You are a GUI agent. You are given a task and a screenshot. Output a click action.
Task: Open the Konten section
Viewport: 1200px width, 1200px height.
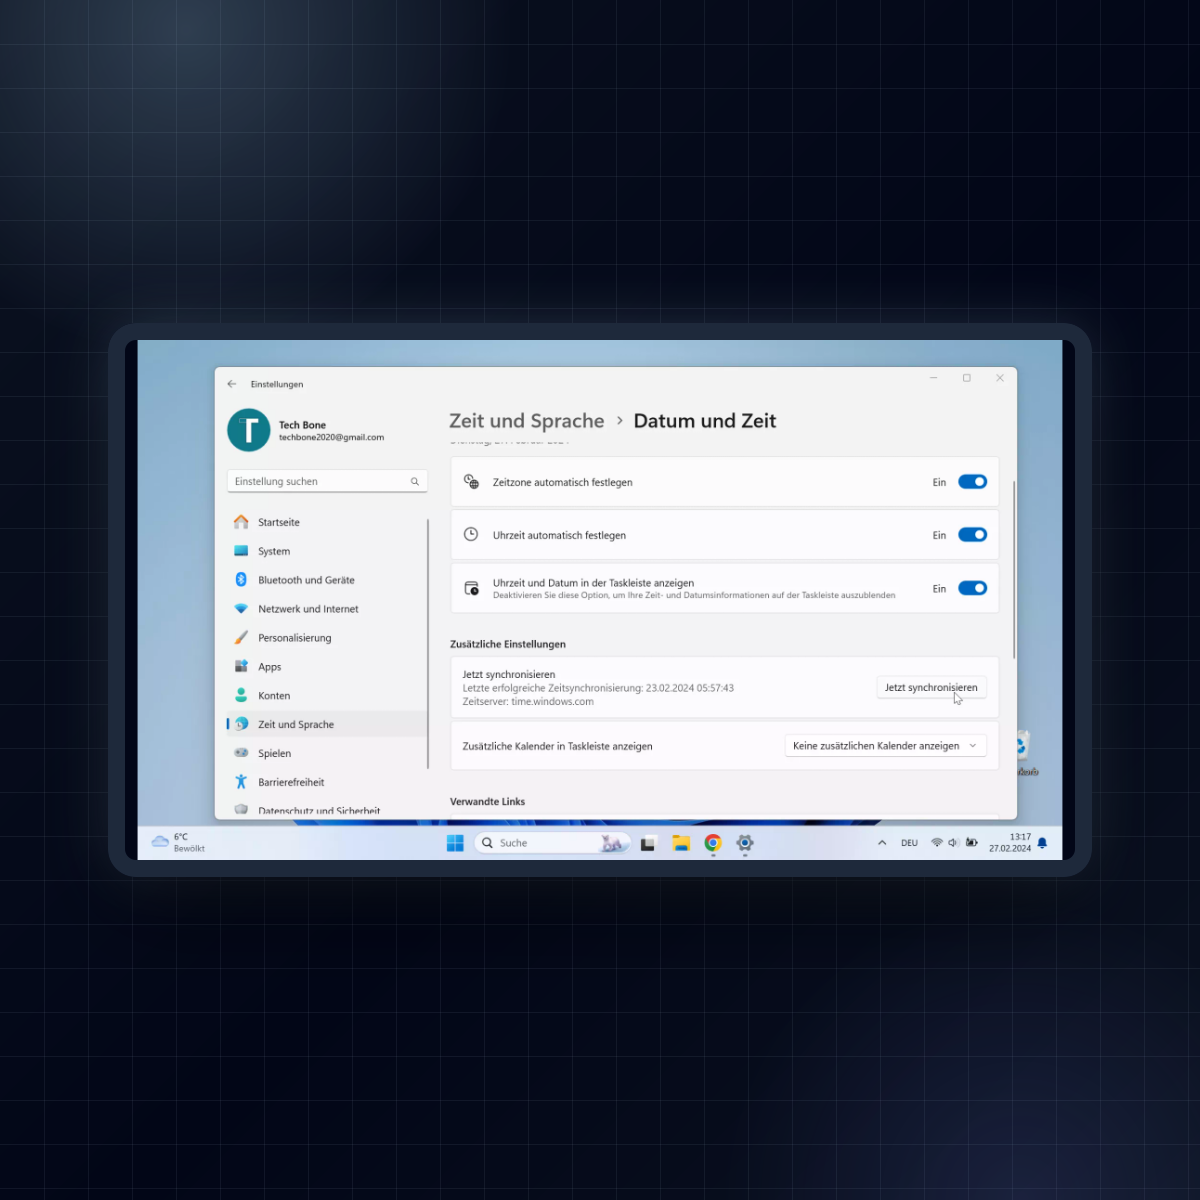point(327,695)
